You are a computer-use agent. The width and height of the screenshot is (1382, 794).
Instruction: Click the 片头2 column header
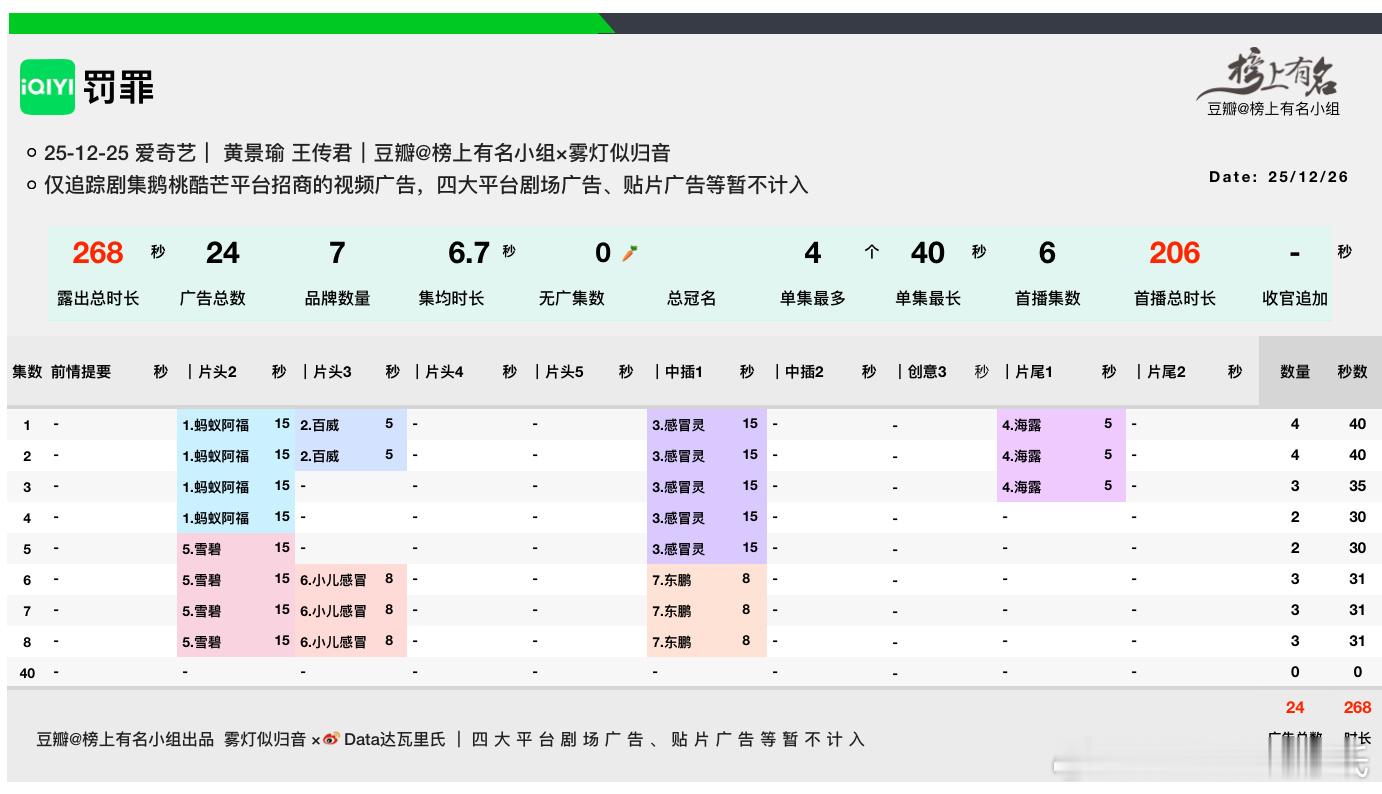click(217, 372)
